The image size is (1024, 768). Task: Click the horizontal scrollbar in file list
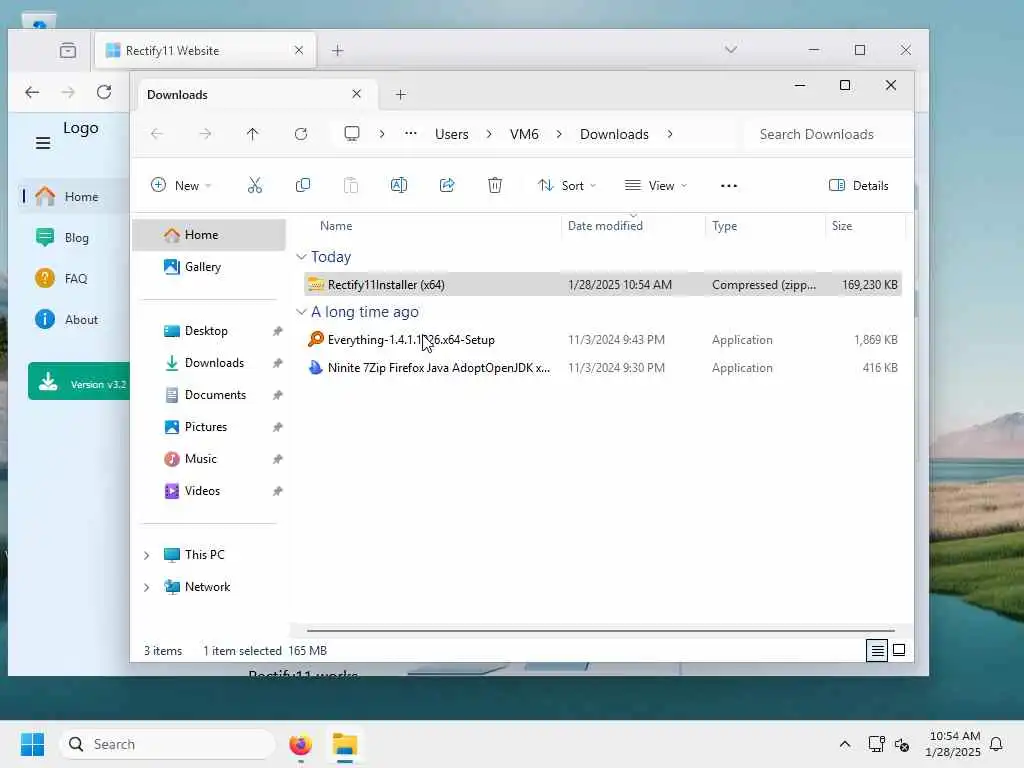pyautogui.click(x=601, y=631)
